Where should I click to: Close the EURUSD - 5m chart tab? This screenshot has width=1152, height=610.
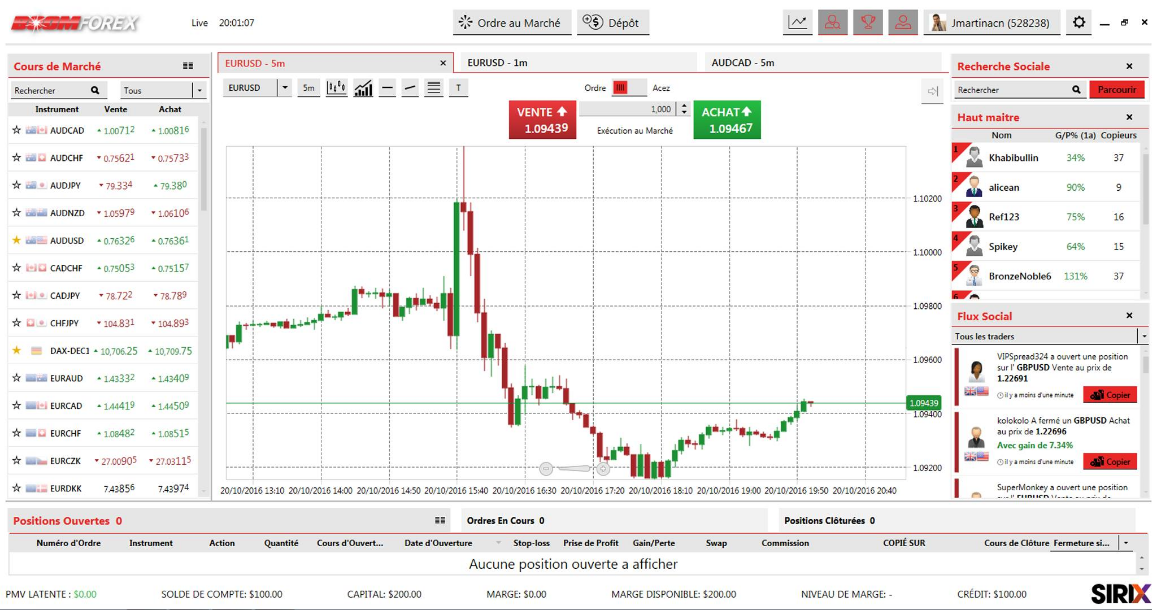point(443,63)
